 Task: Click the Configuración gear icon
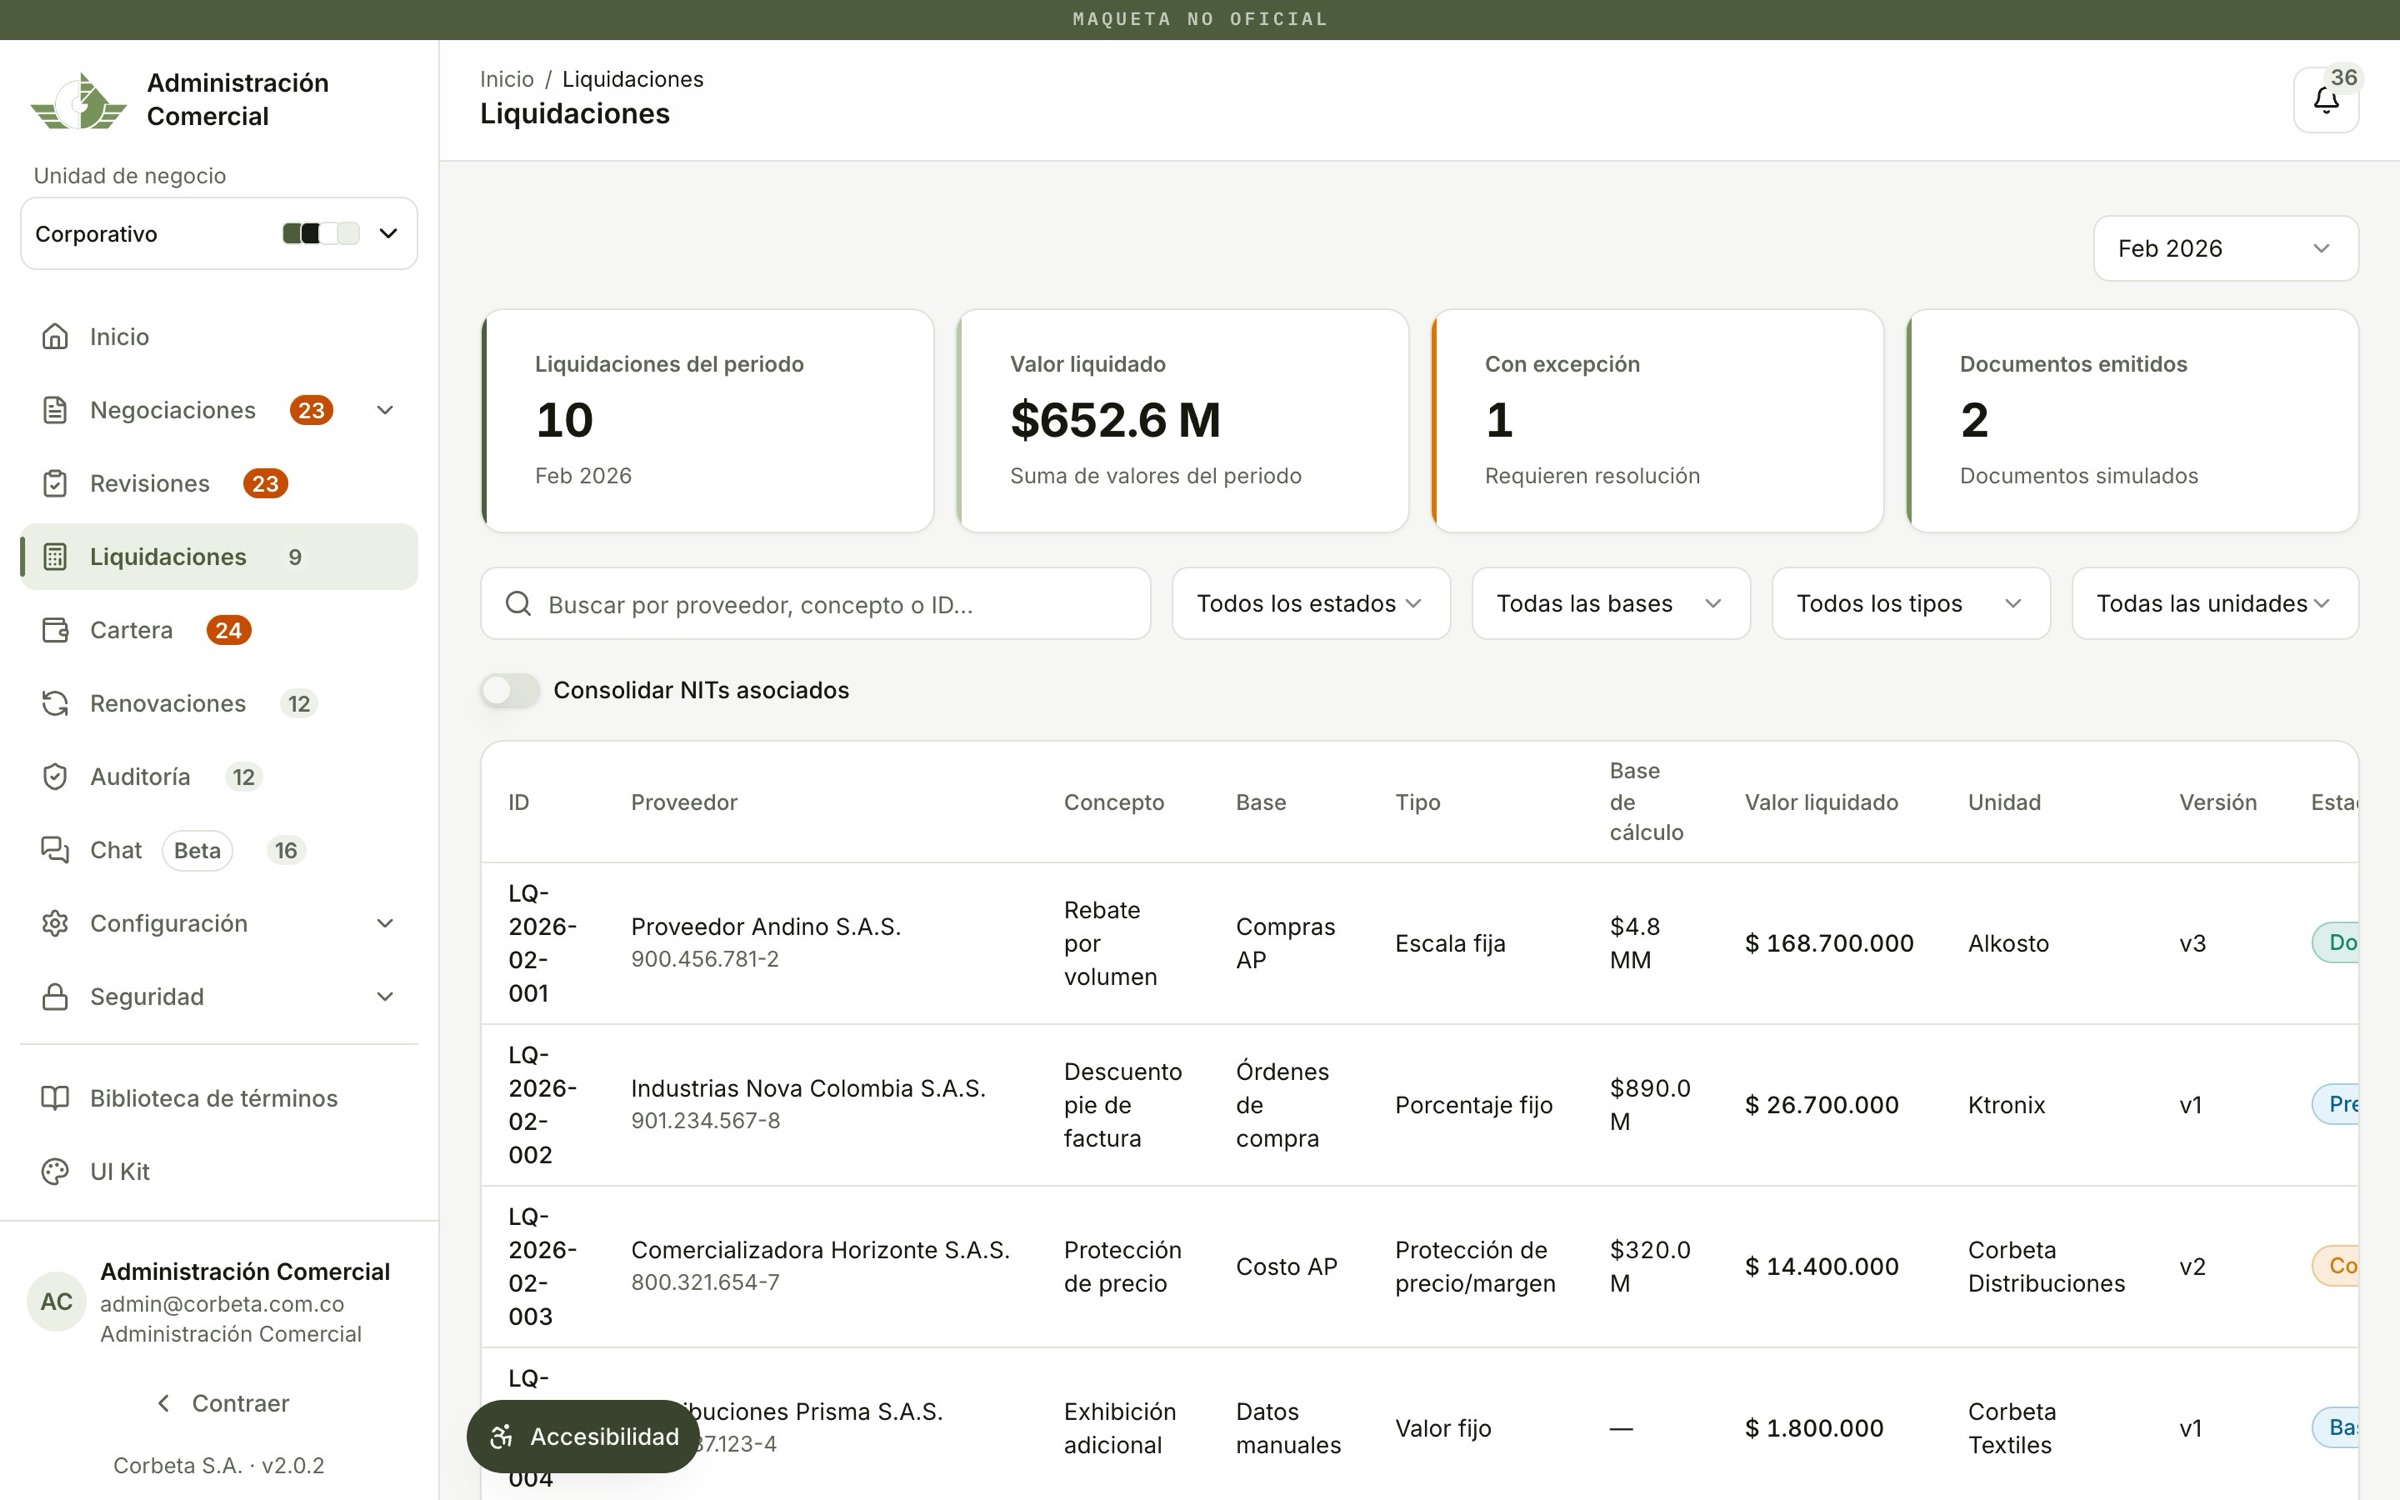pyautogui.click(x=55, y=923)
